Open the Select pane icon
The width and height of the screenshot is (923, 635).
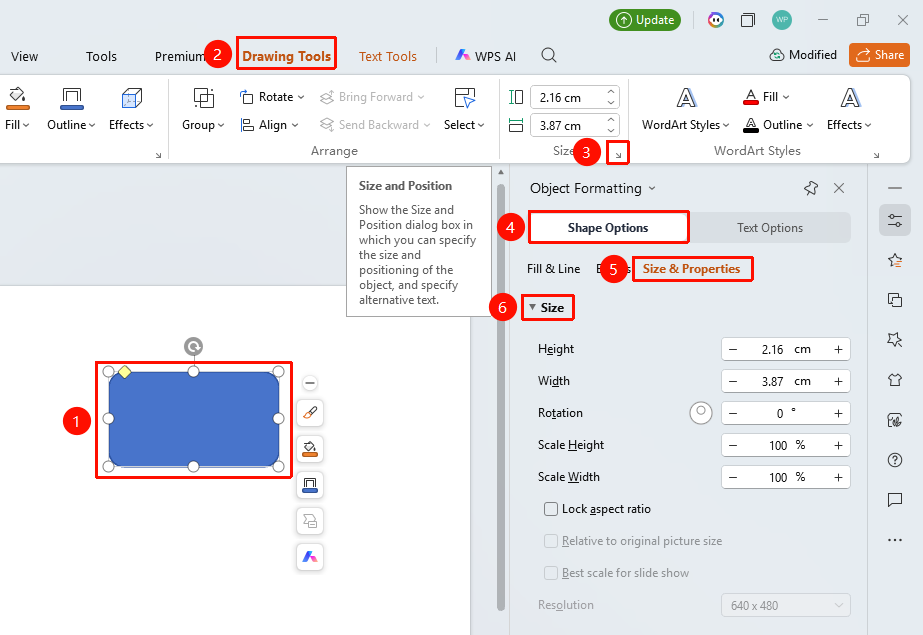(x=464, y=98)
